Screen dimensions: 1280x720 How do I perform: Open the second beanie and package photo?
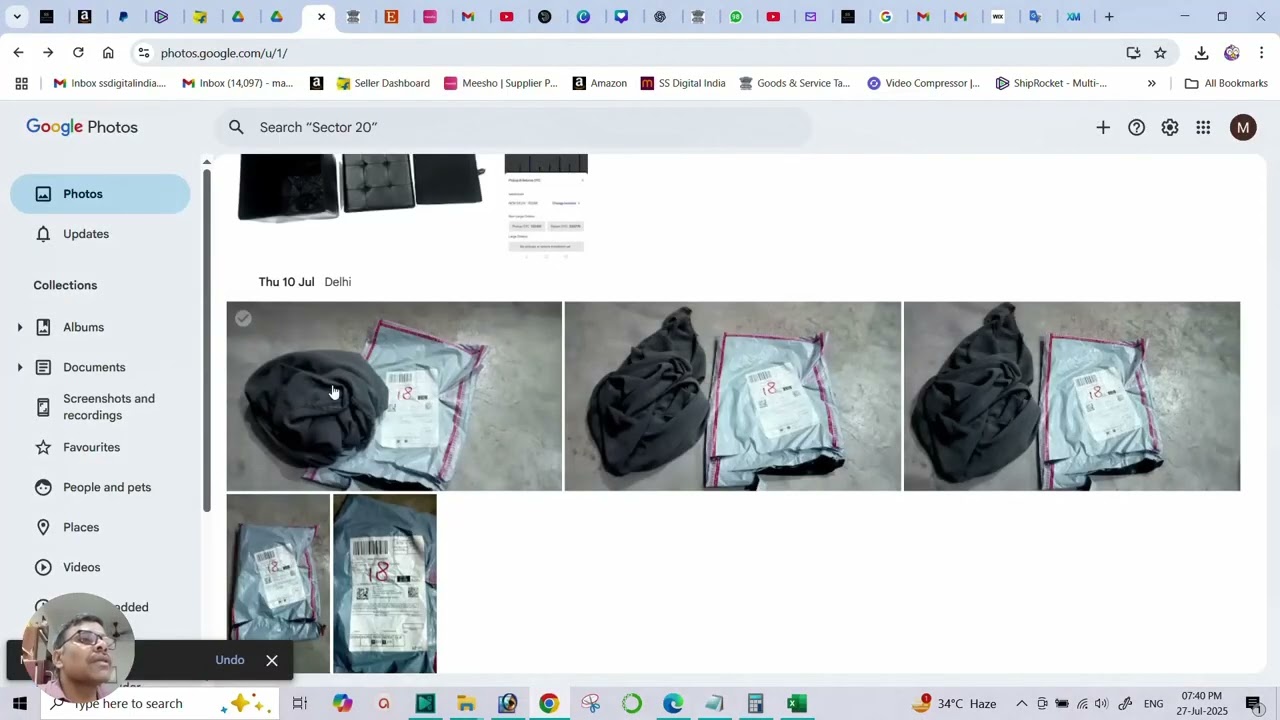click(x=732, y=396)
